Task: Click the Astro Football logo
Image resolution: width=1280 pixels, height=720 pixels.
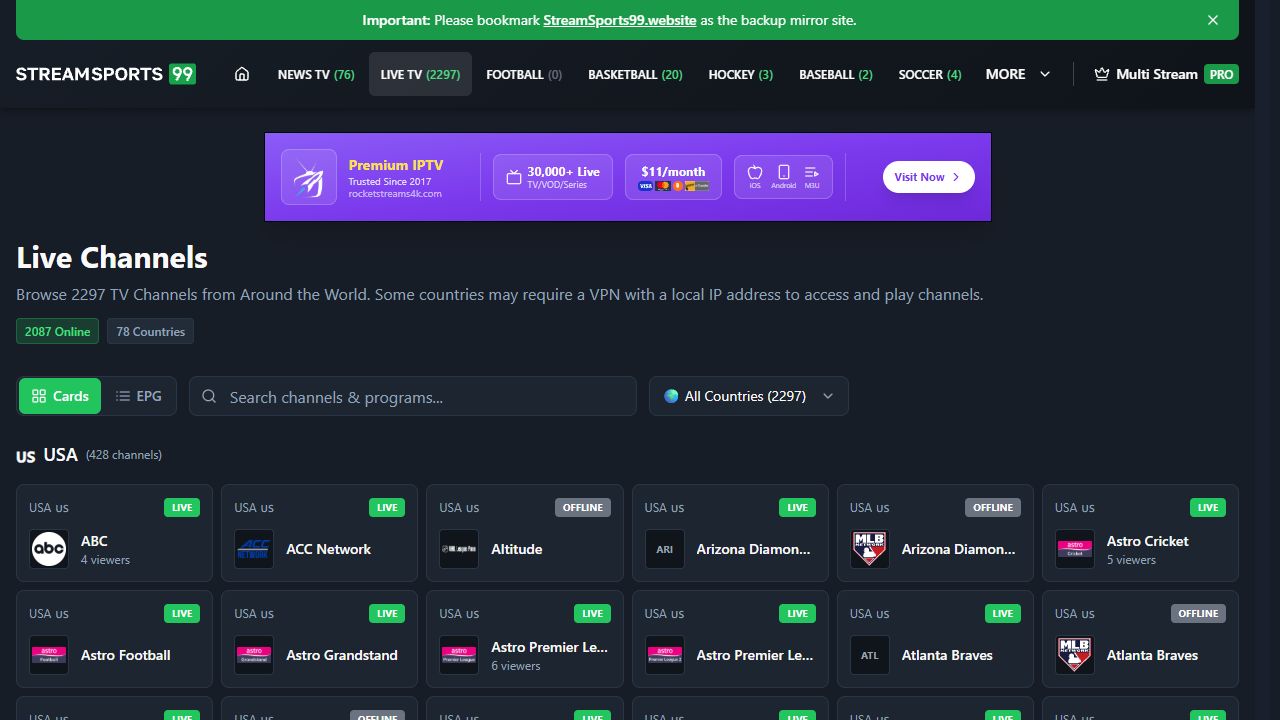Action: click(49, 655)
